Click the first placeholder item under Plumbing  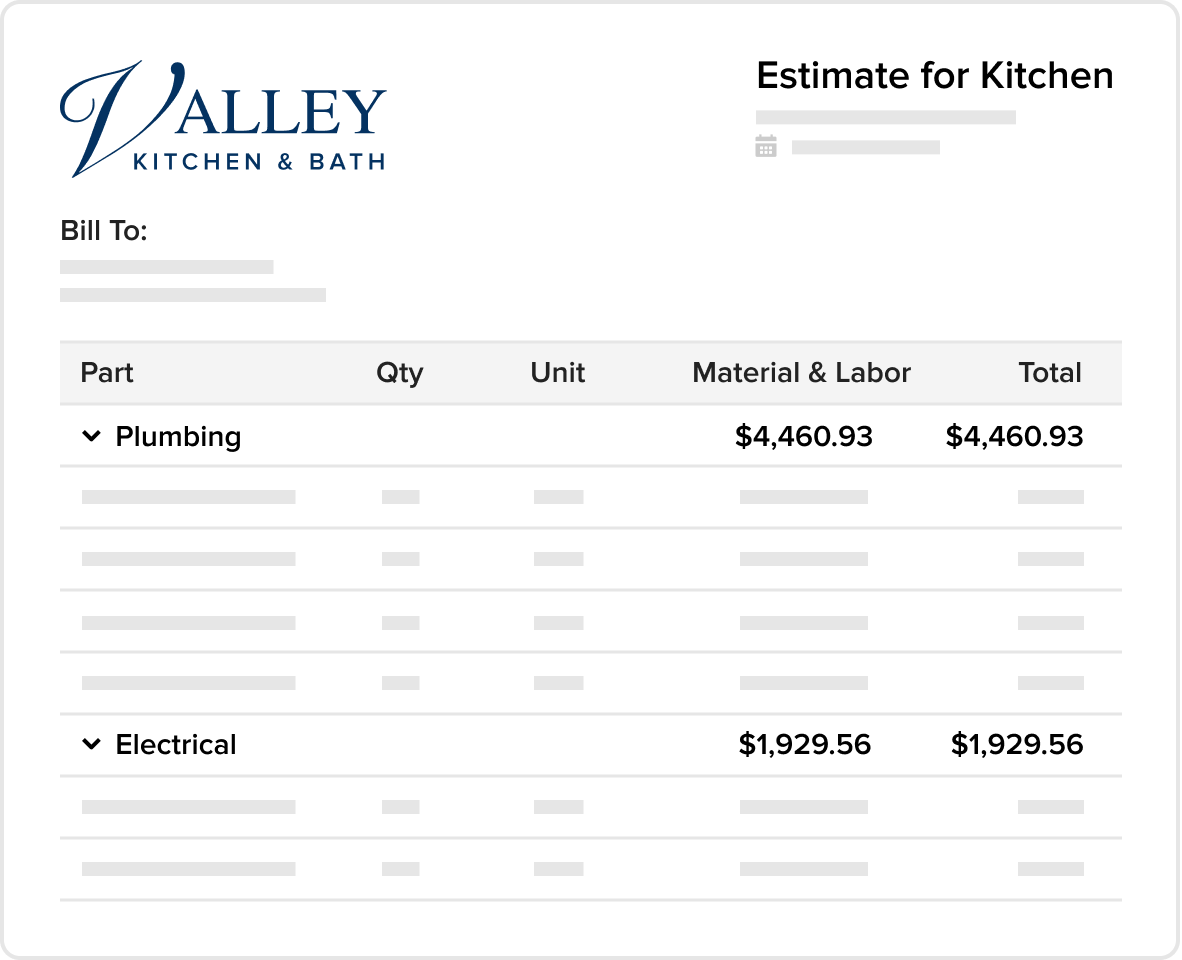[x=188, y=497]
